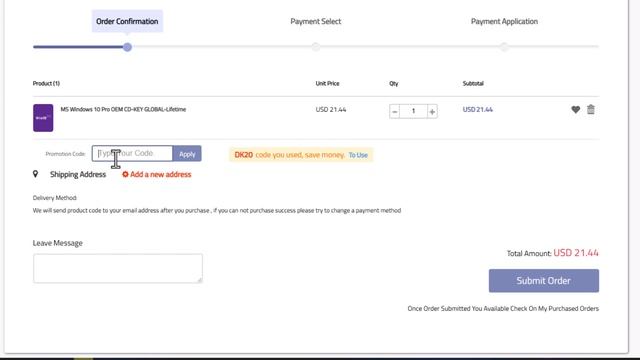Click the Unit Price column header
The width and height of the screenshot is (640, 360).
point(327,83)
